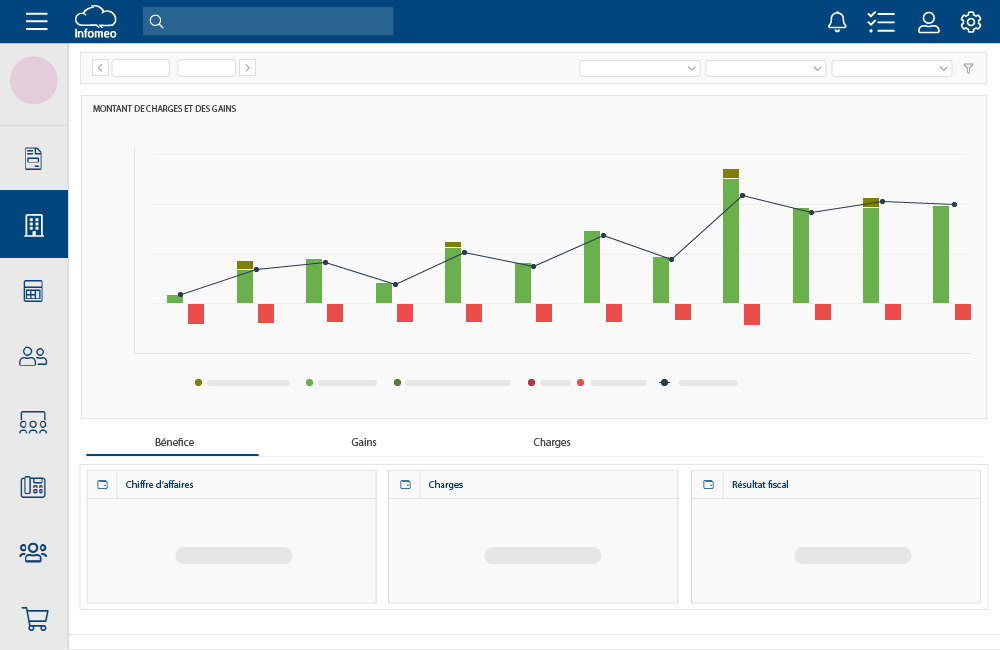Viewport: 1000px width, 650px height.
Task: Open the calculator panel from sidebar
Action: click(33, 290)
